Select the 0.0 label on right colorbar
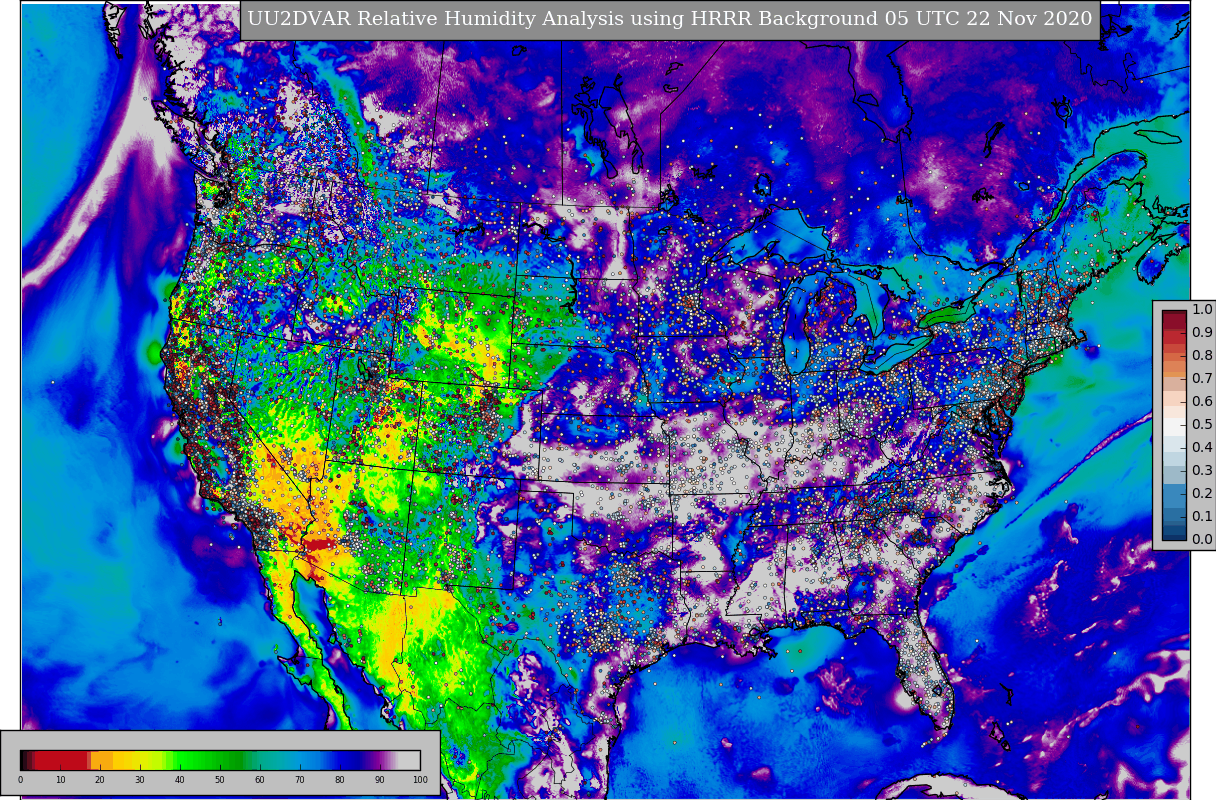The height and width of the screenshot is (800, 1216). 1202,540
